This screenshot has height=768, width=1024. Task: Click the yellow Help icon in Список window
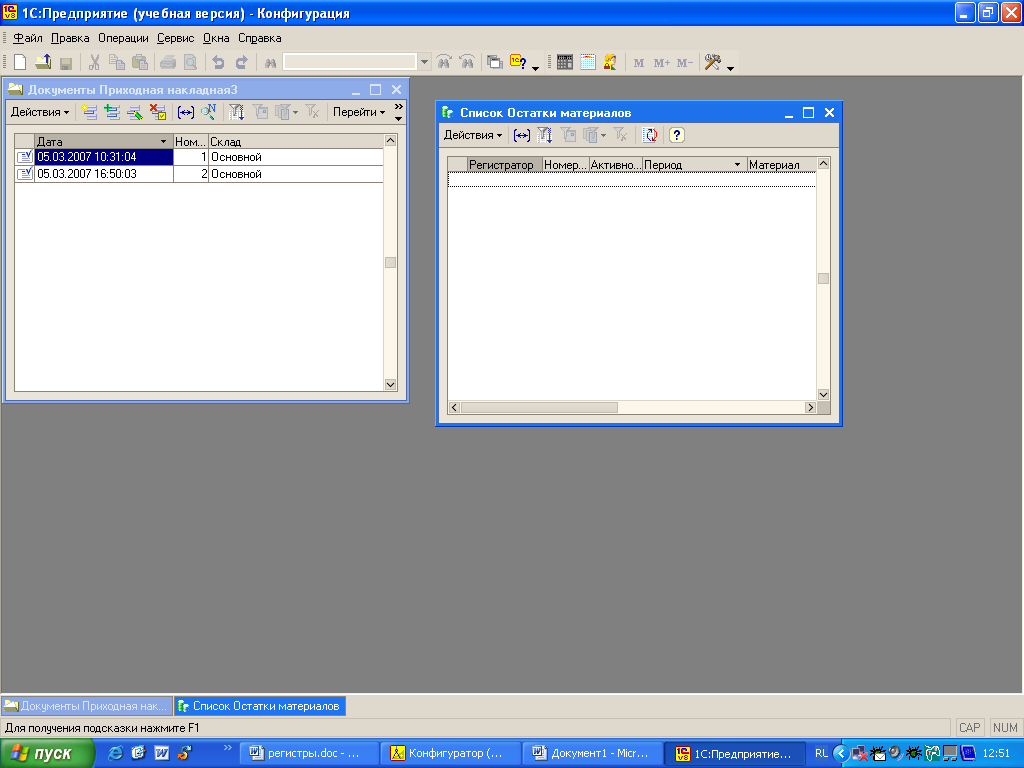677,135
